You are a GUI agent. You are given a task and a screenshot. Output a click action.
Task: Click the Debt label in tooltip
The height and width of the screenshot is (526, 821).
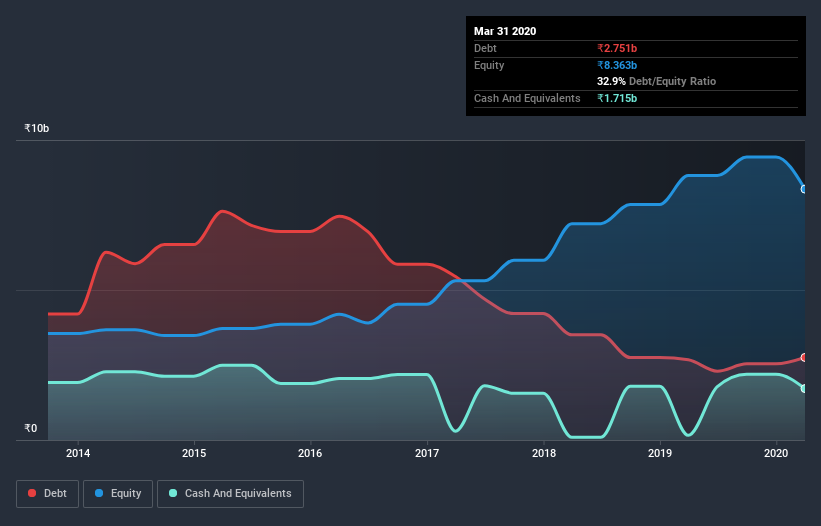(x=485, y=48)
